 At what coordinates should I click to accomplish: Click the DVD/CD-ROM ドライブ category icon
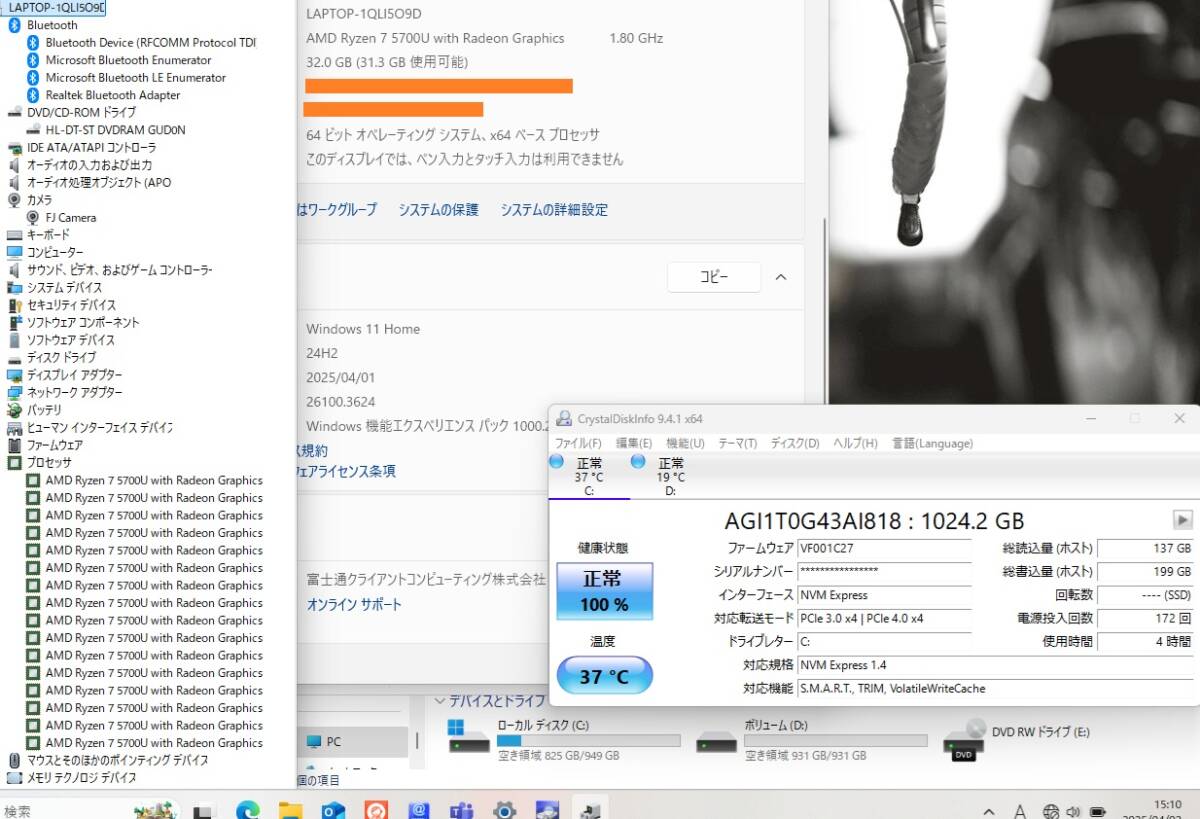15,112
